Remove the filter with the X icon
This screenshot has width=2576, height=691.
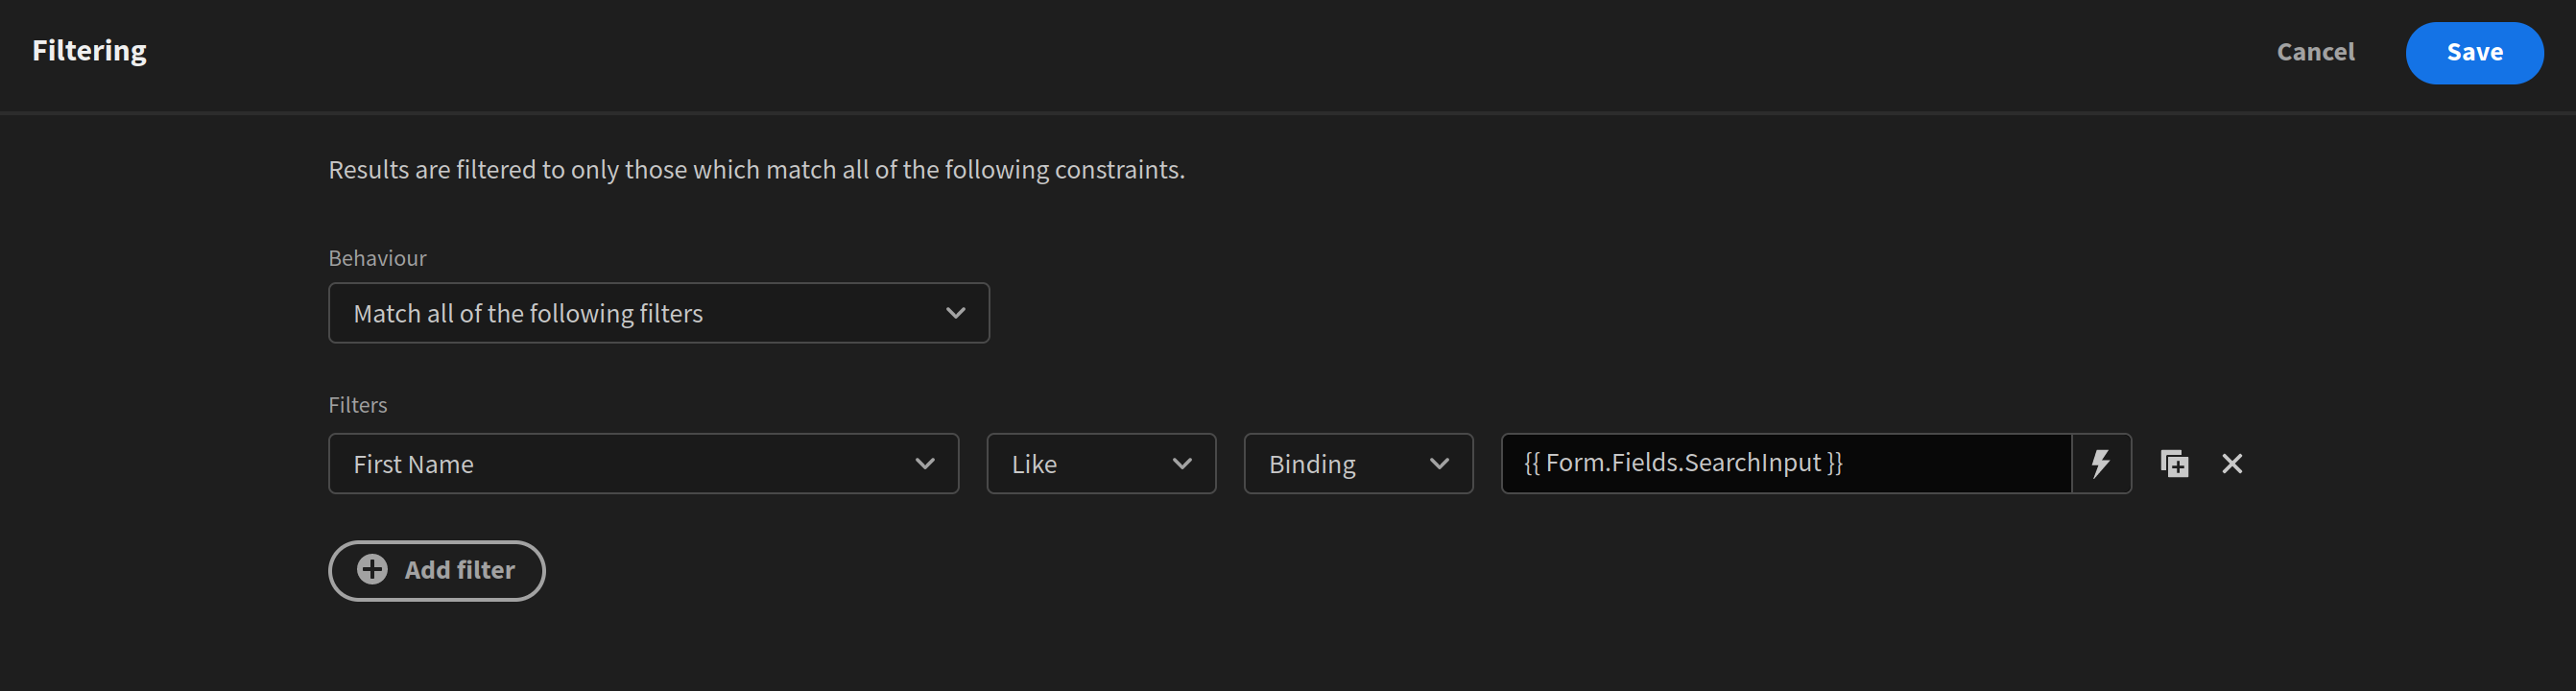pyautogui.click(x=2231, y=463)
